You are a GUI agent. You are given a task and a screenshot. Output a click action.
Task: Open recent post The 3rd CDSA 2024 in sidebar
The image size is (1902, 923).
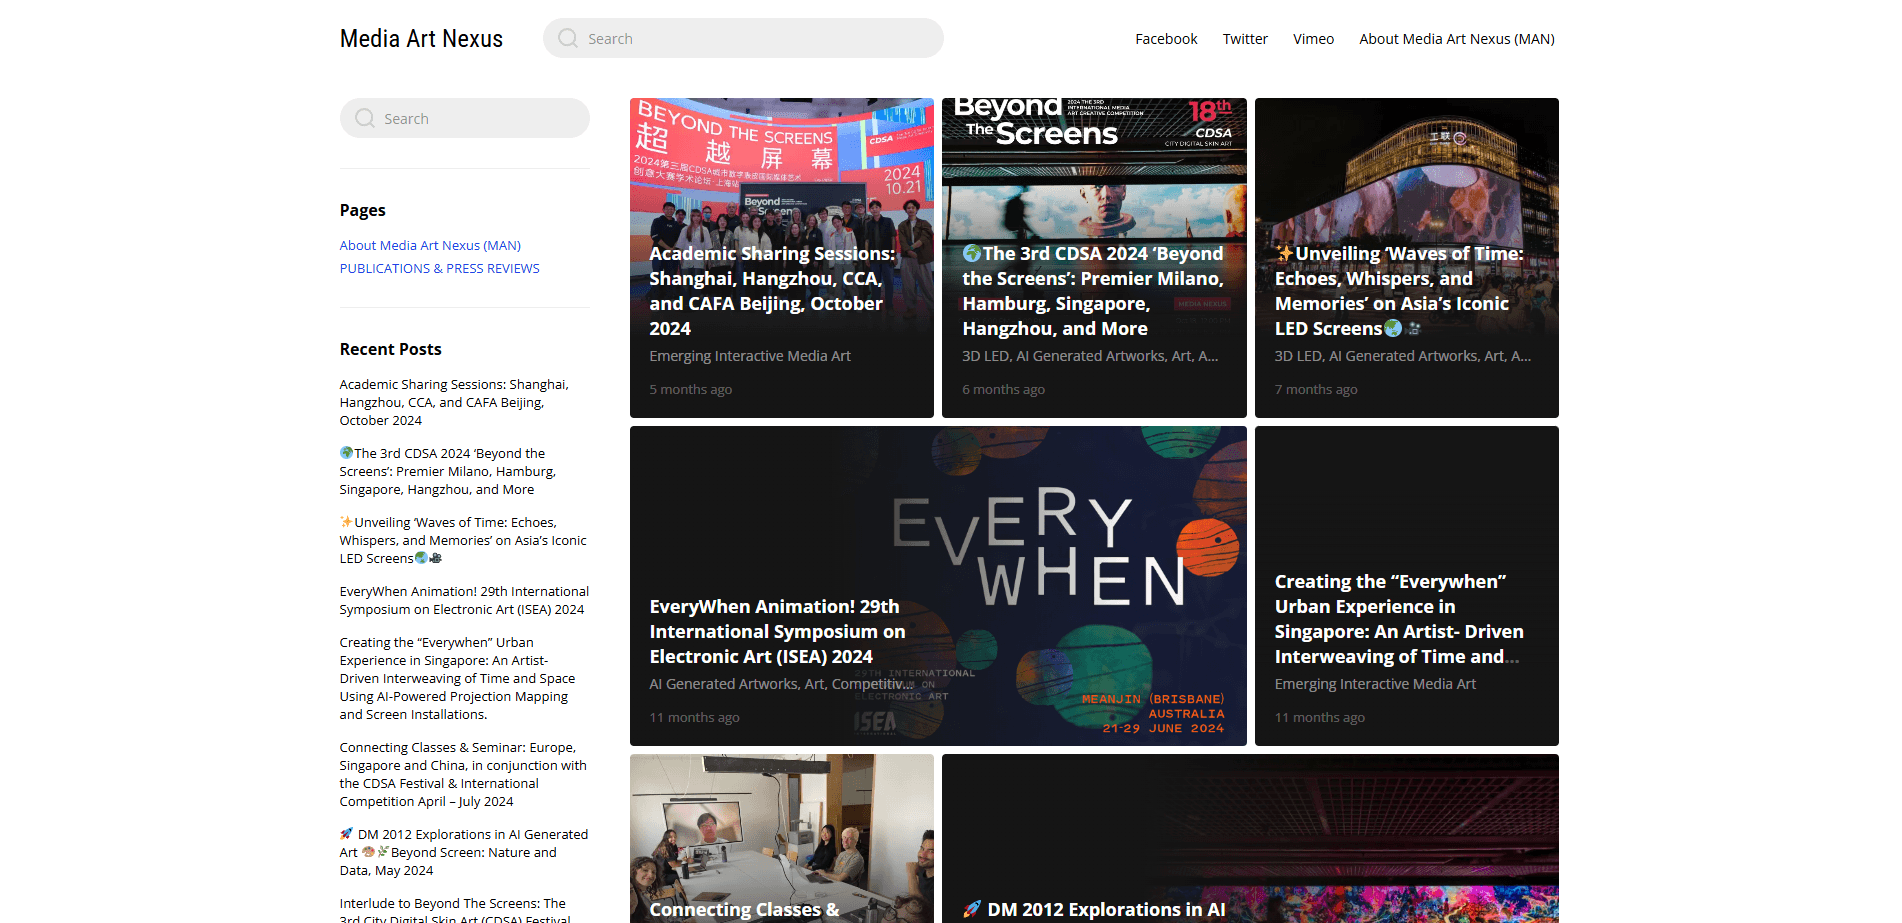(x=447, y=471)
